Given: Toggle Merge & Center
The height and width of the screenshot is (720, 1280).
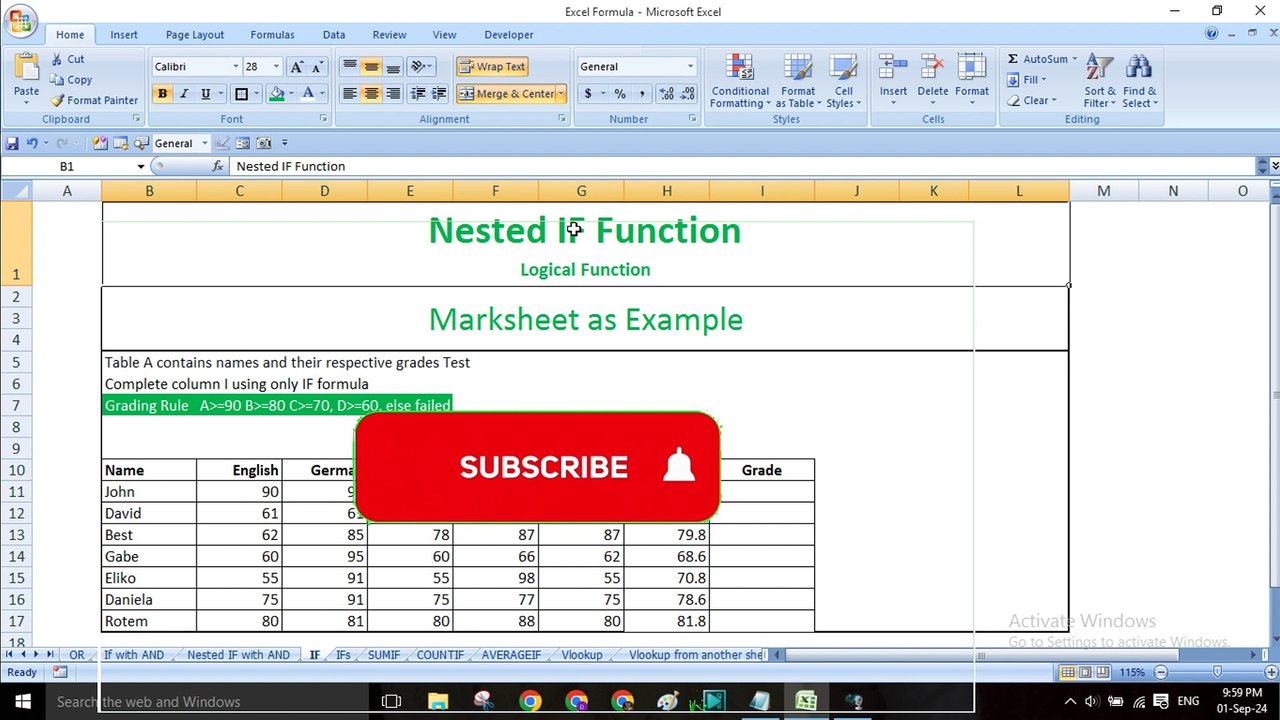Looking at the screenshot, I should coord(507,94).
